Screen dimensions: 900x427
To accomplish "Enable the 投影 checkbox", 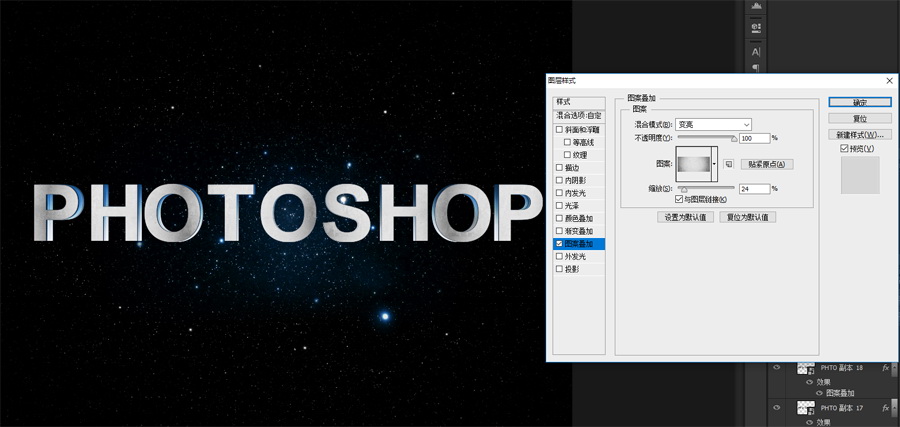I will coord(560,269).
